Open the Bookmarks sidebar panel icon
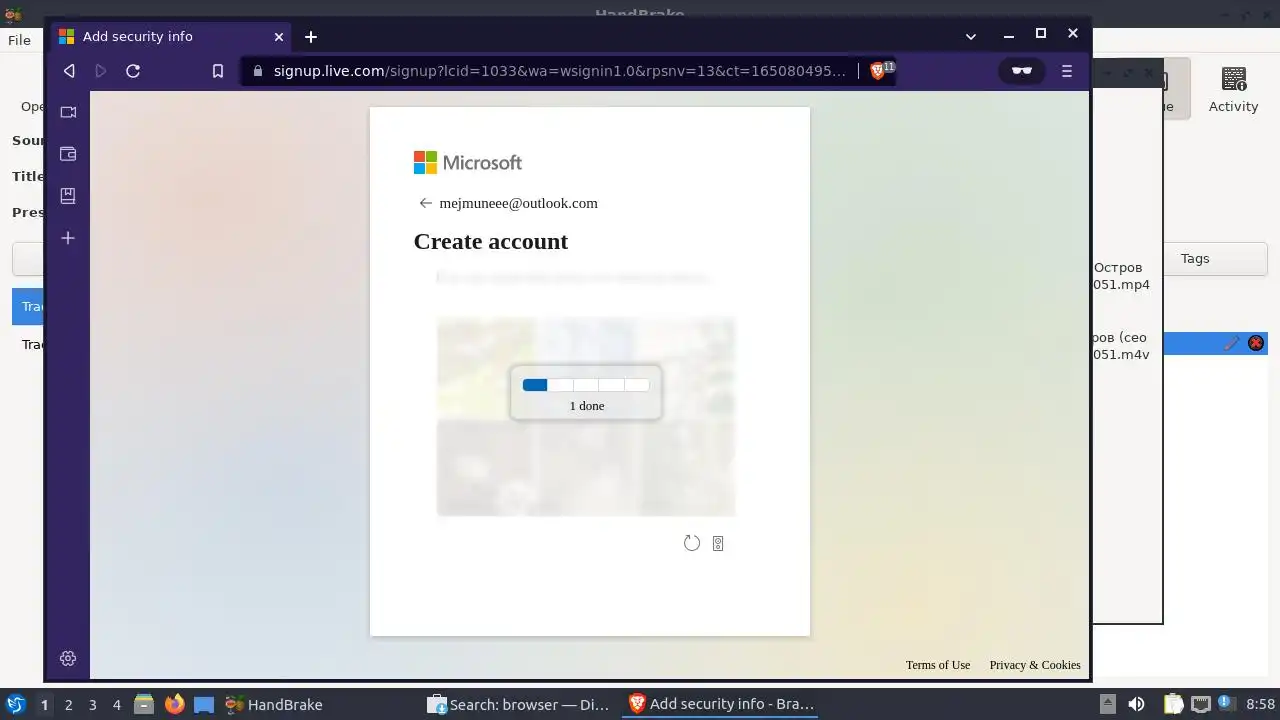Image resolution: width=1280 pixels, height=720 pixels. pos(68,196)
